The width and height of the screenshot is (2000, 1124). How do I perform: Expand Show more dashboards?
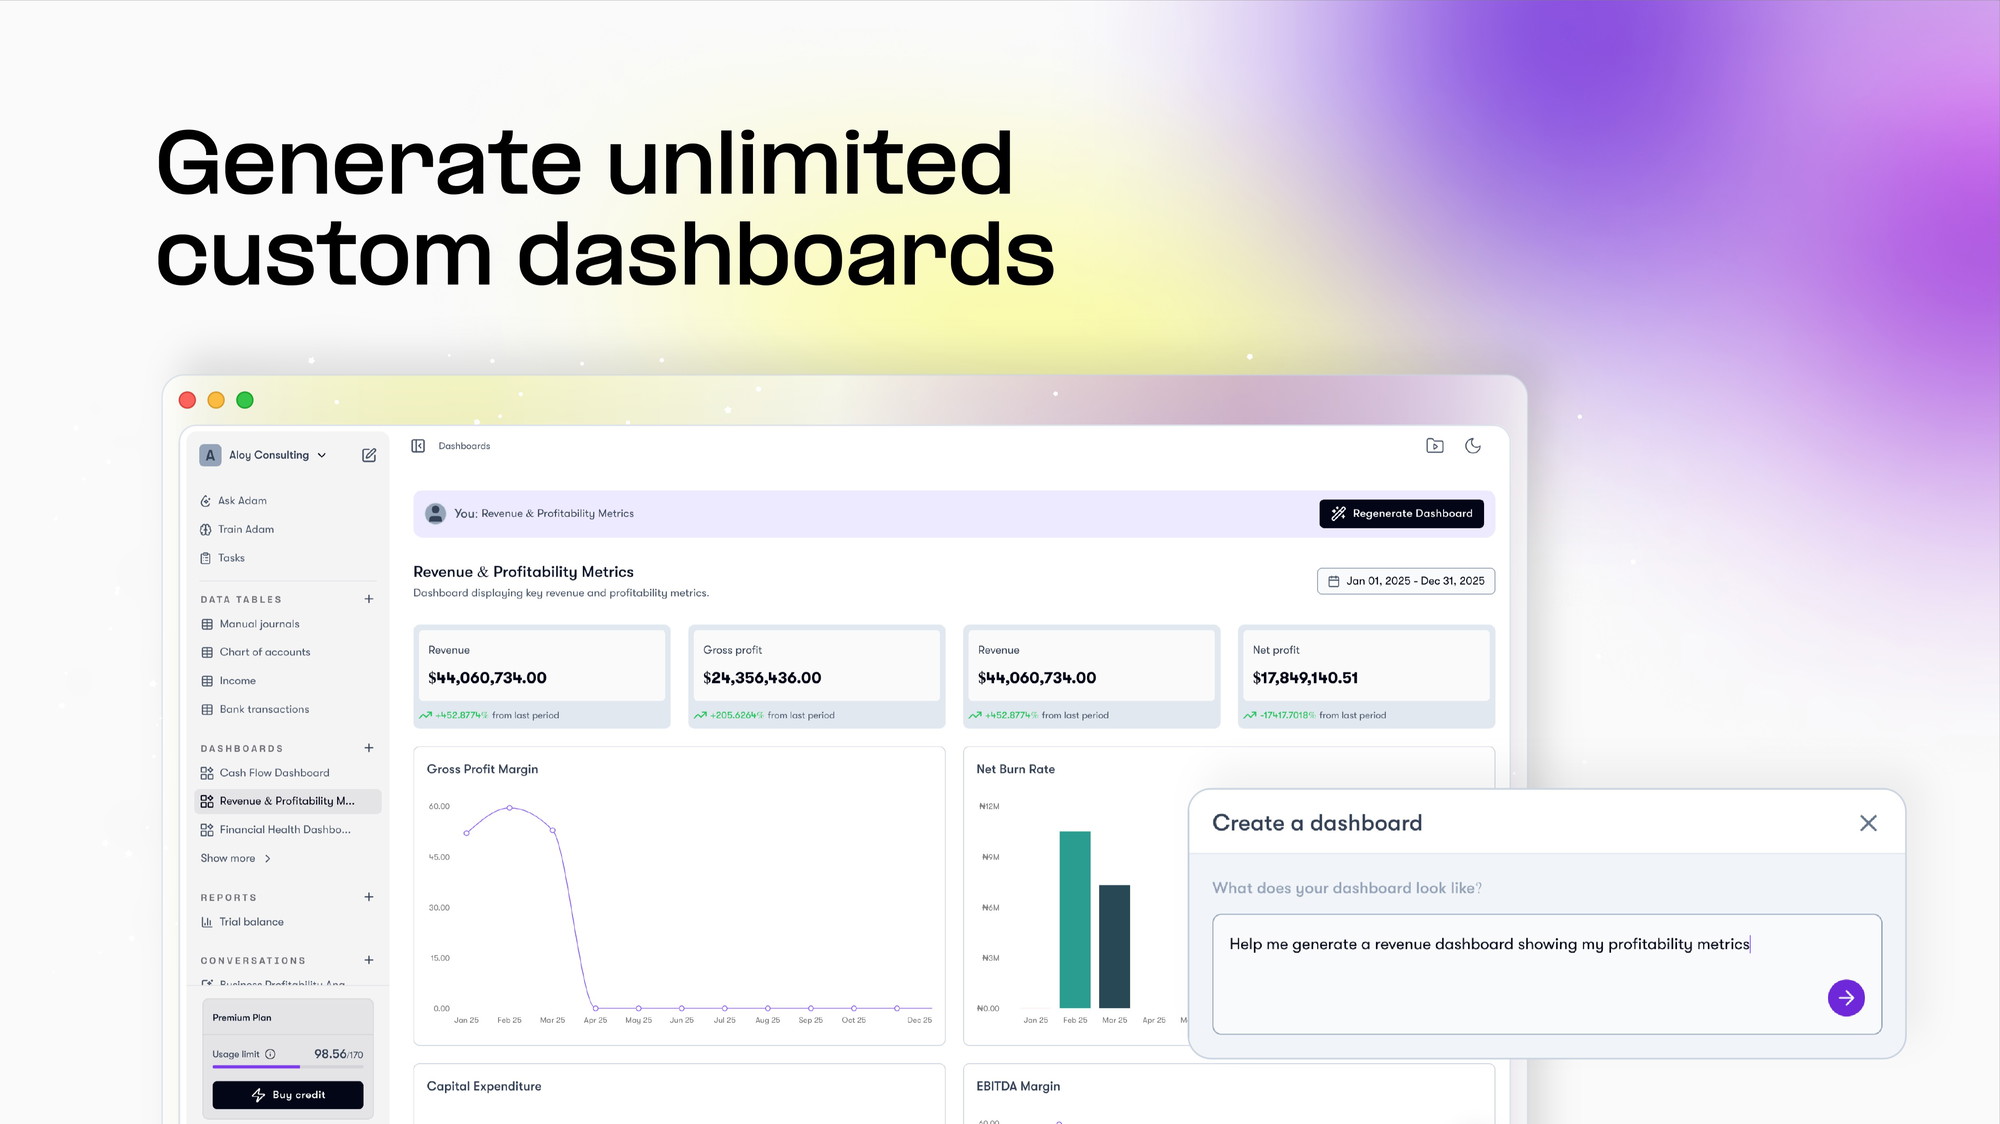236,858
